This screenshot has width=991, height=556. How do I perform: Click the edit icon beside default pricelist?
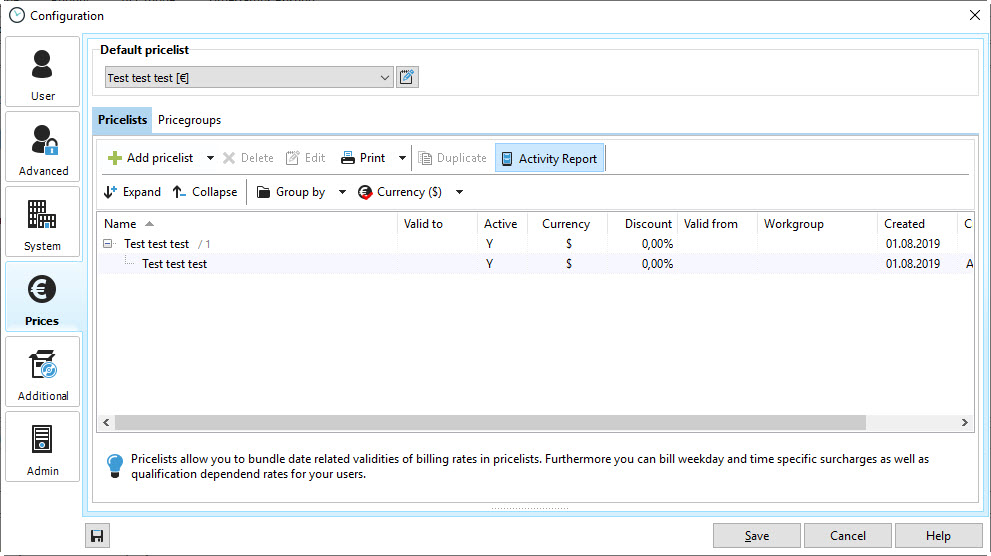pyautogui.click(x=407, y=78)
